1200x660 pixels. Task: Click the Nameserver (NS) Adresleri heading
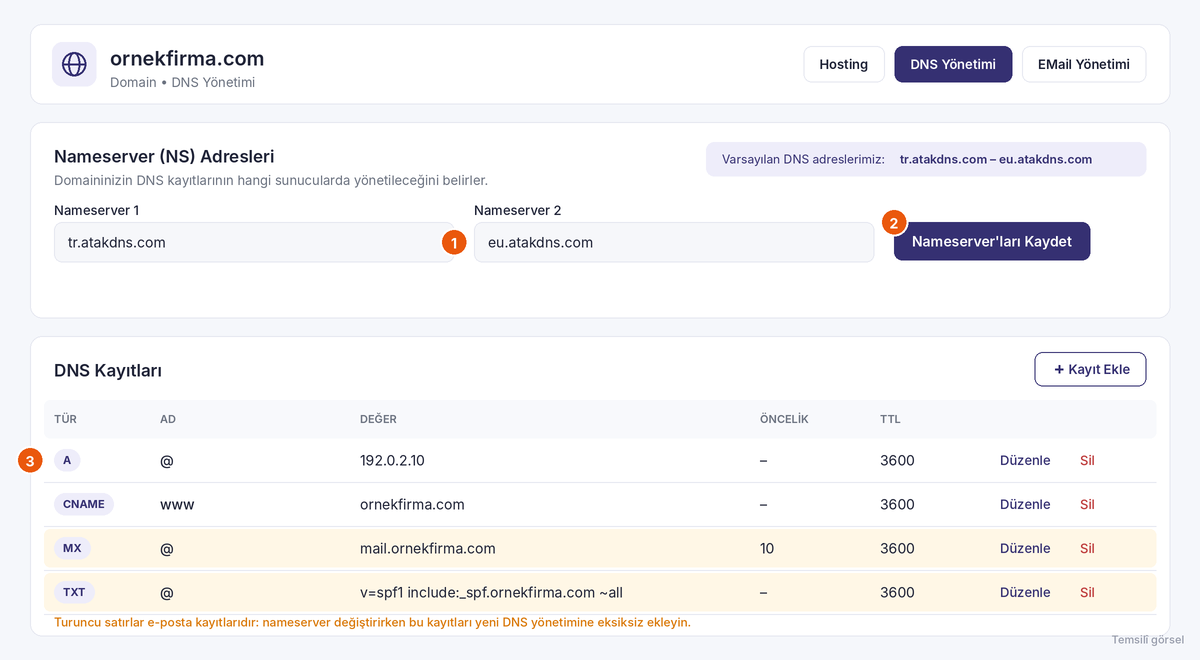click(x=164, y=156)
